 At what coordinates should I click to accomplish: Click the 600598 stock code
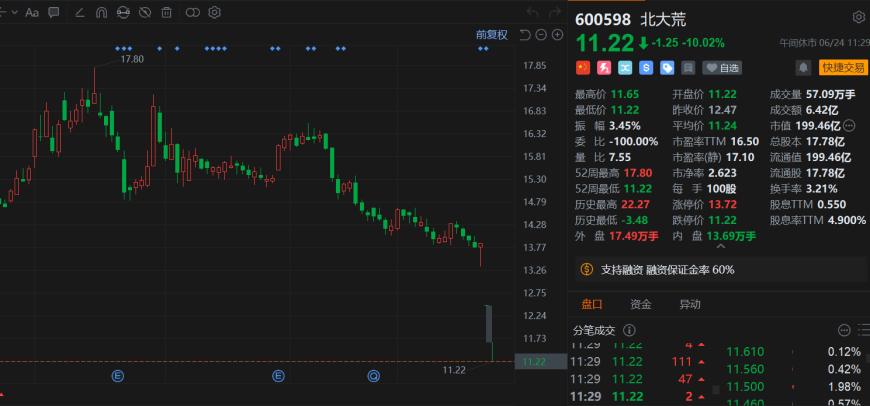pos(603,19)
